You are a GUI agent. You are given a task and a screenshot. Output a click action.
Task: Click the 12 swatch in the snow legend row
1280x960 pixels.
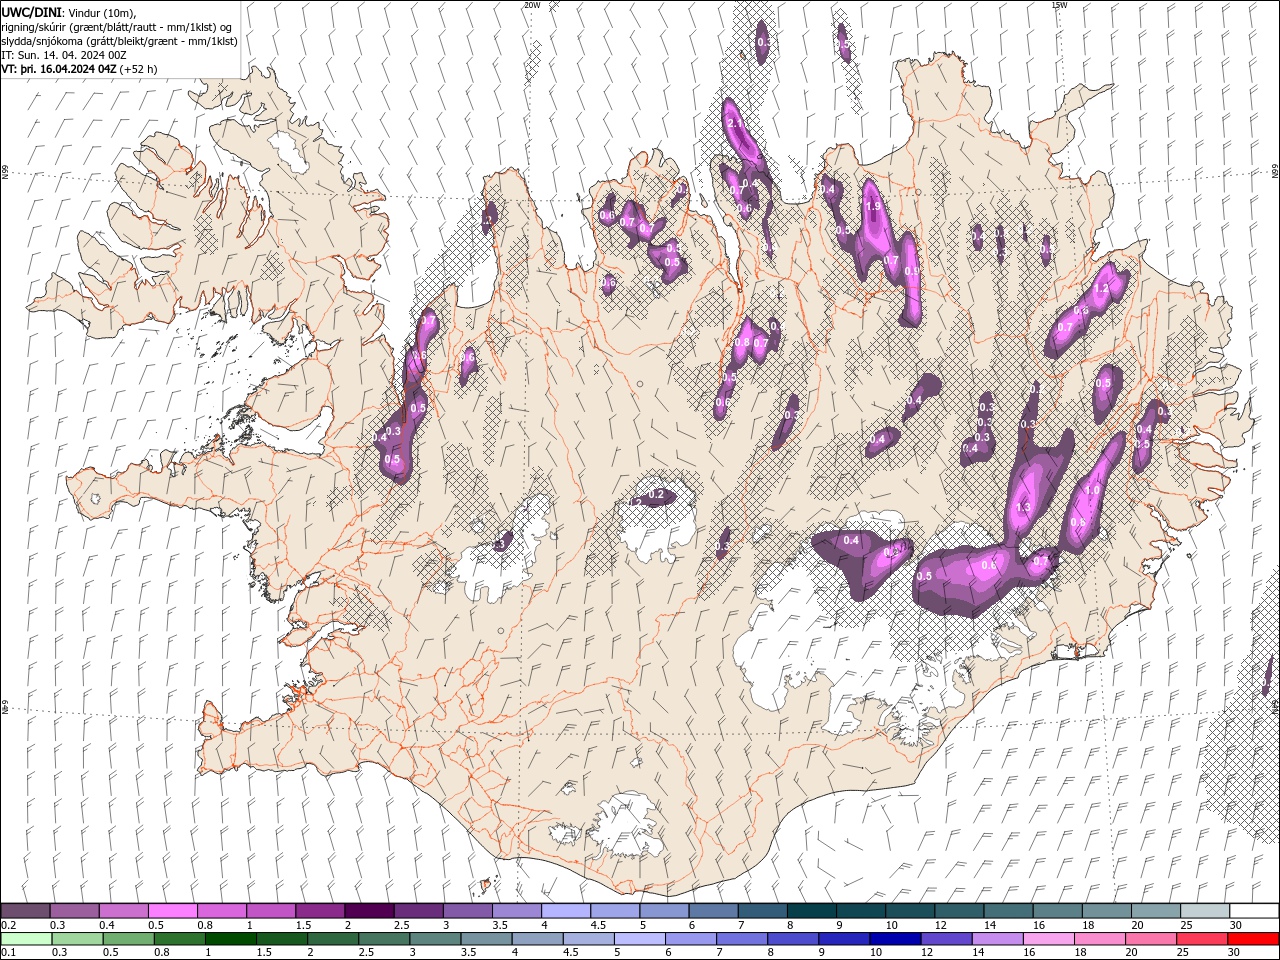959,911
